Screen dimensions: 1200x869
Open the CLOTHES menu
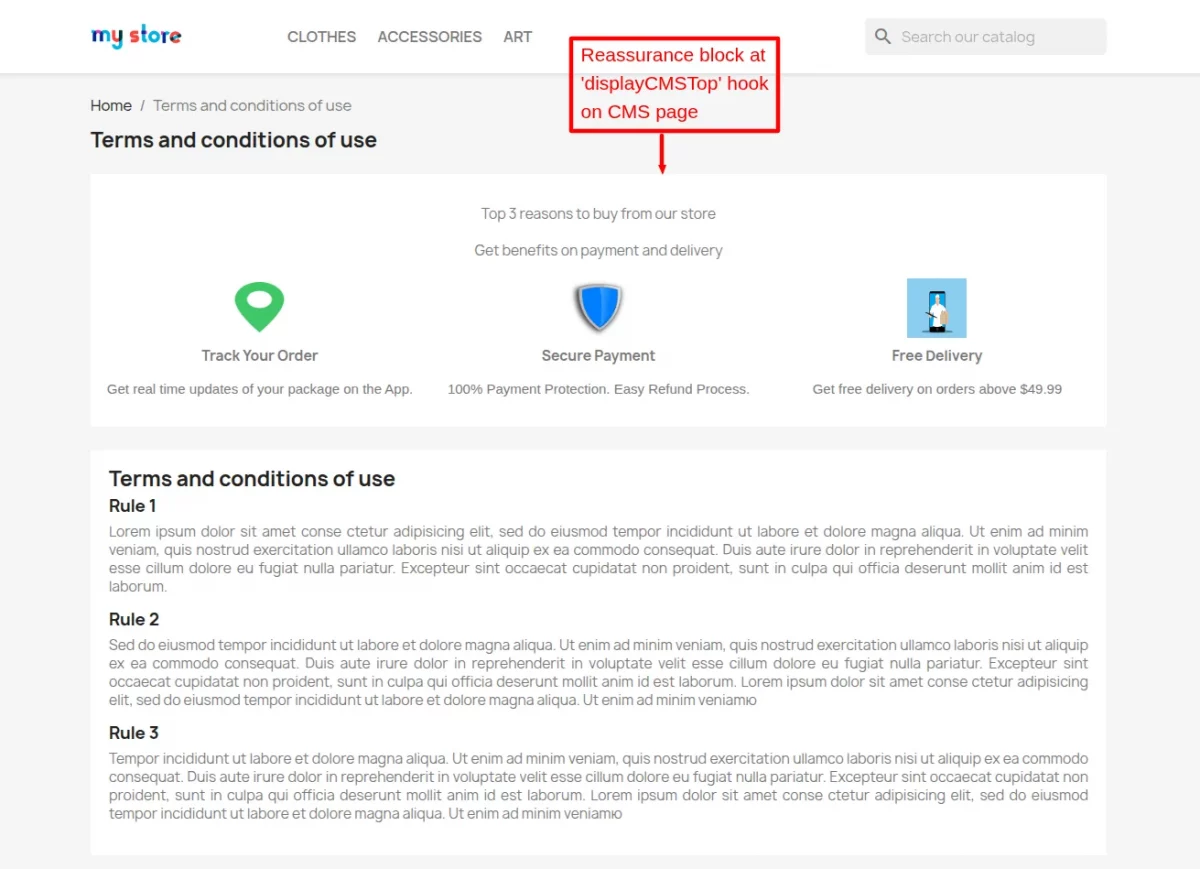[321, 37]
